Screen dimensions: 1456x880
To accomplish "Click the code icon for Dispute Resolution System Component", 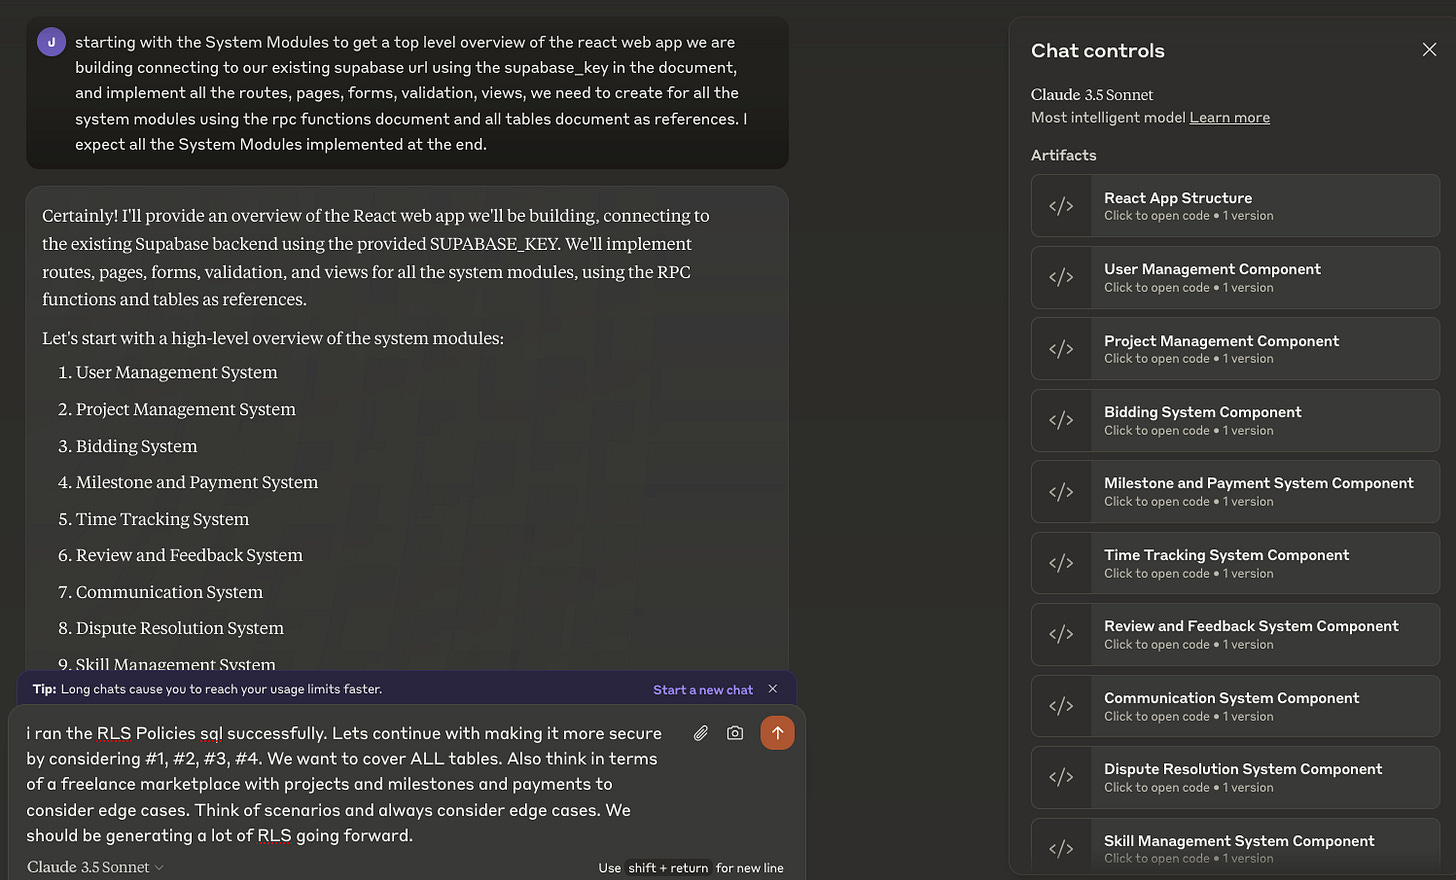I will (x=1061, y=777).
